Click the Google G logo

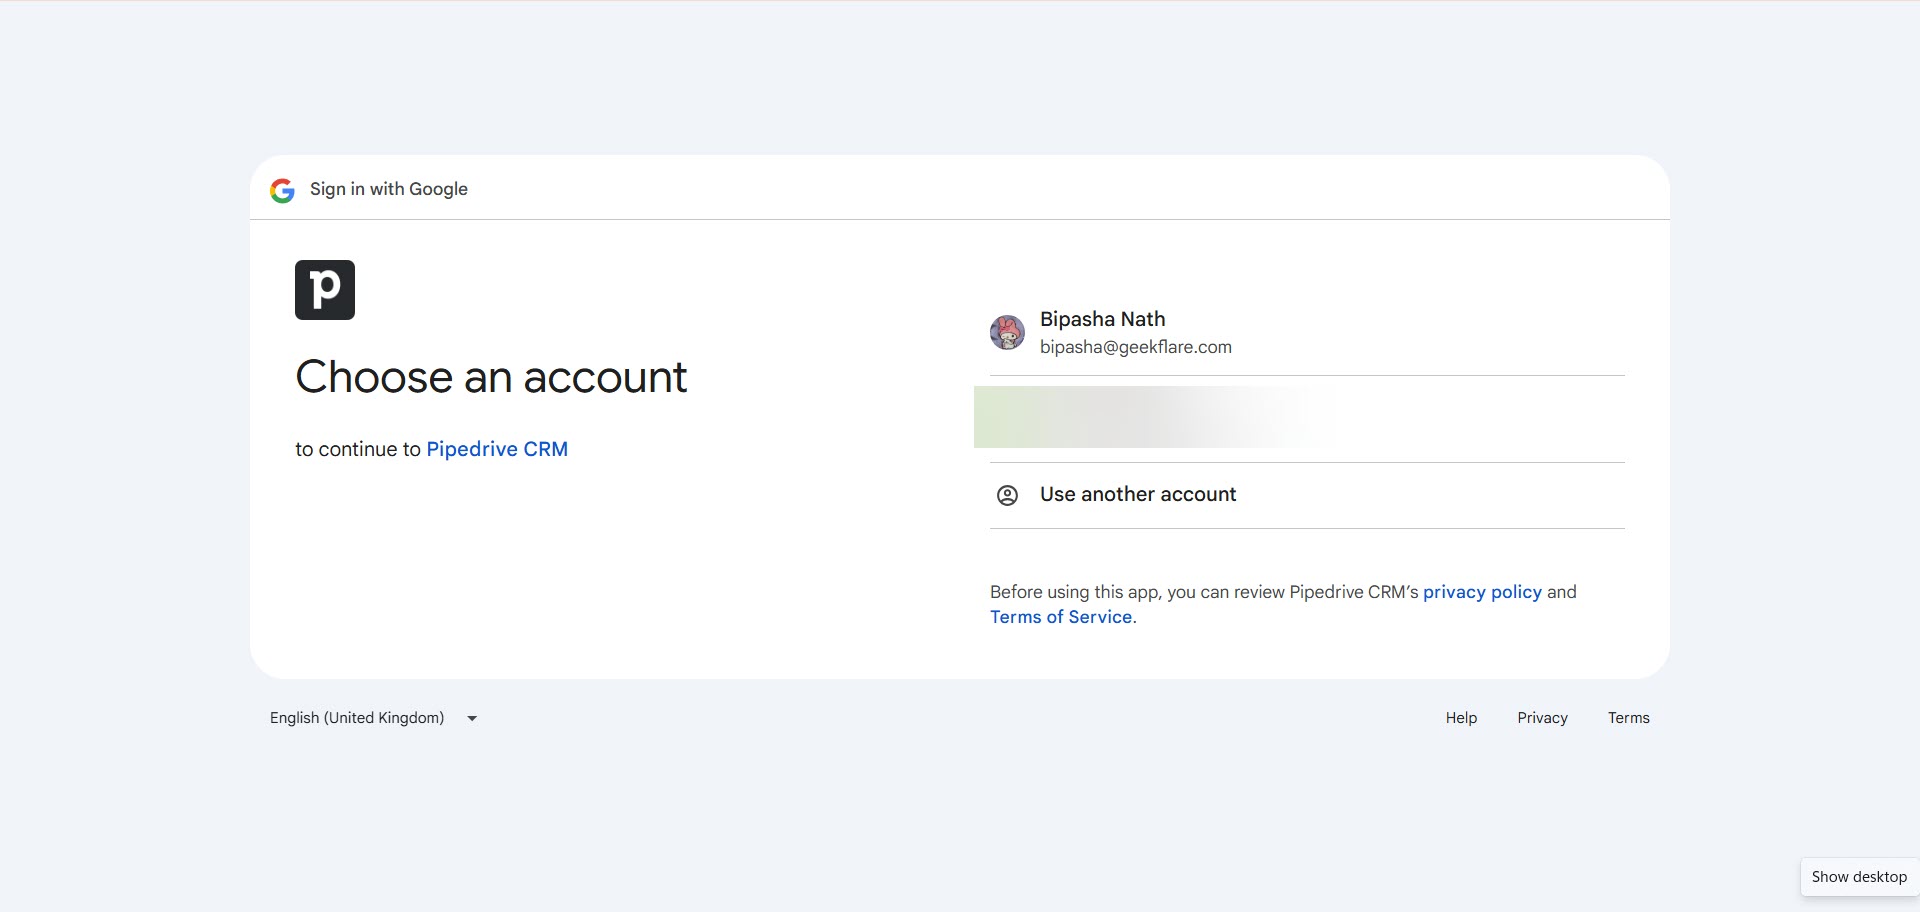coord(282,190)
